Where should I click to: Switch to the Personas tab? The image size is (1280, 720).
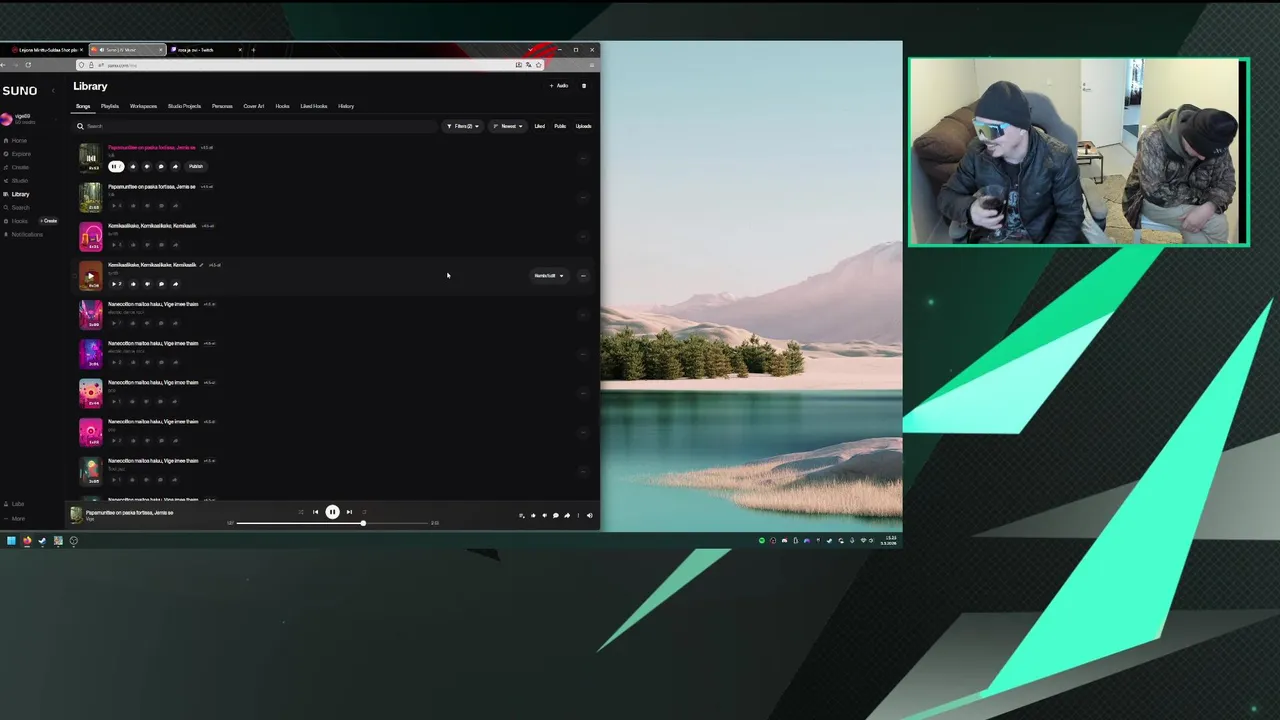coord(222,106)
